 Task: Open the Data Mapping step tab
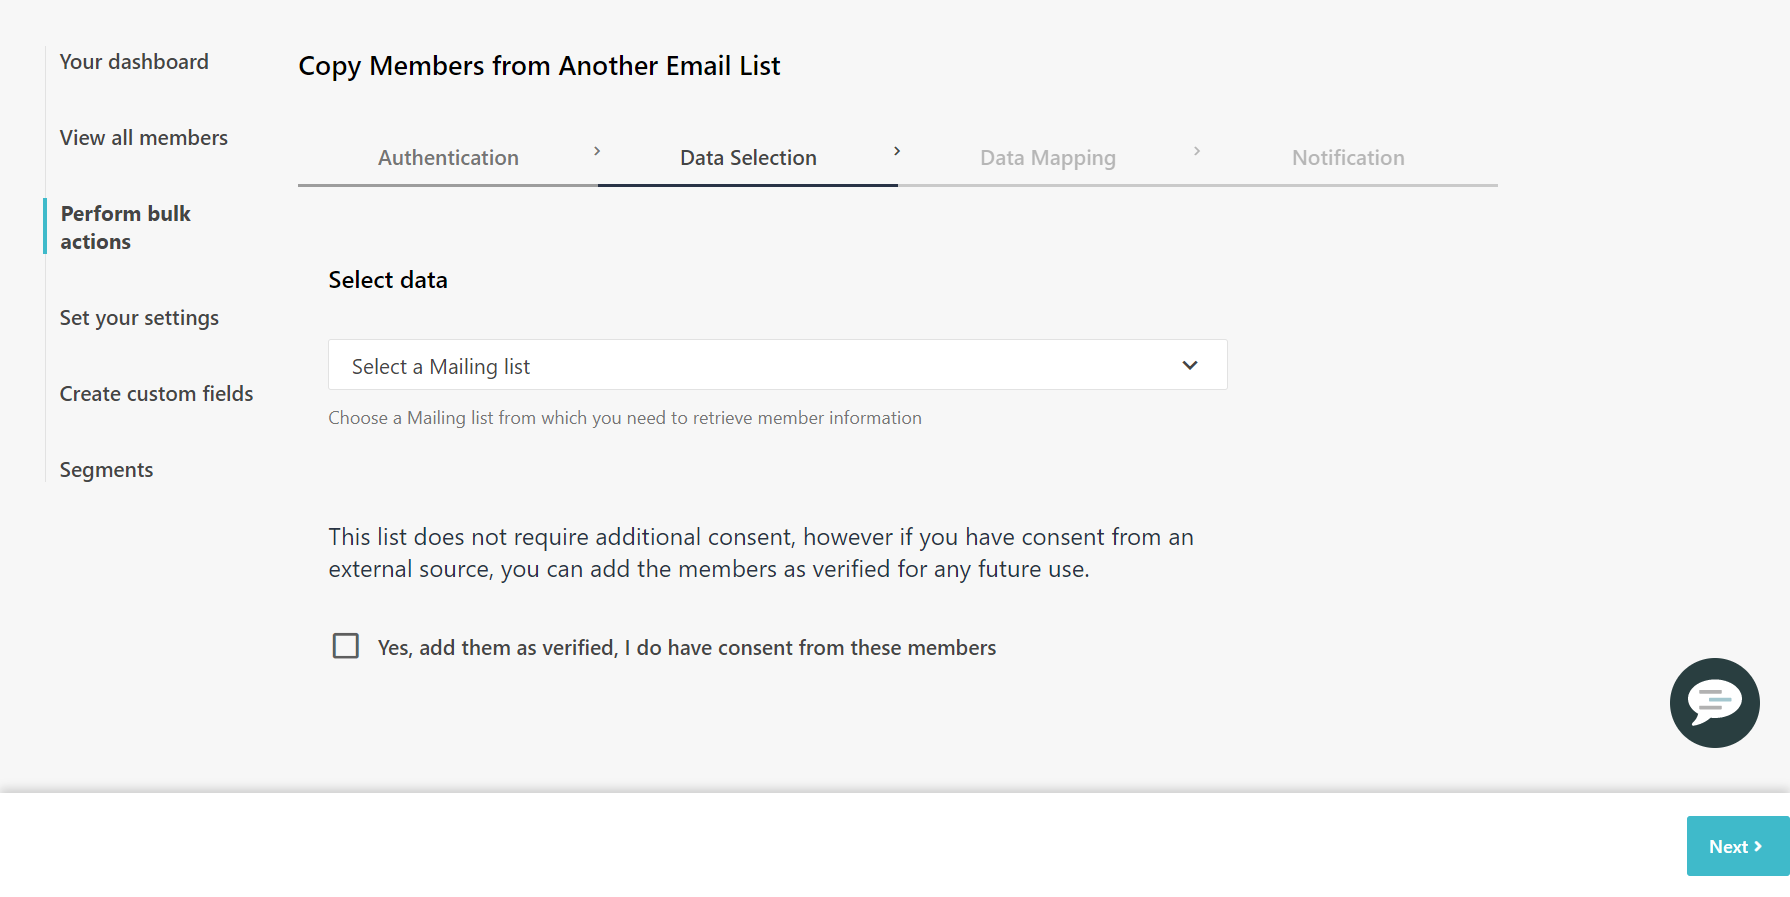(1048, 158)
